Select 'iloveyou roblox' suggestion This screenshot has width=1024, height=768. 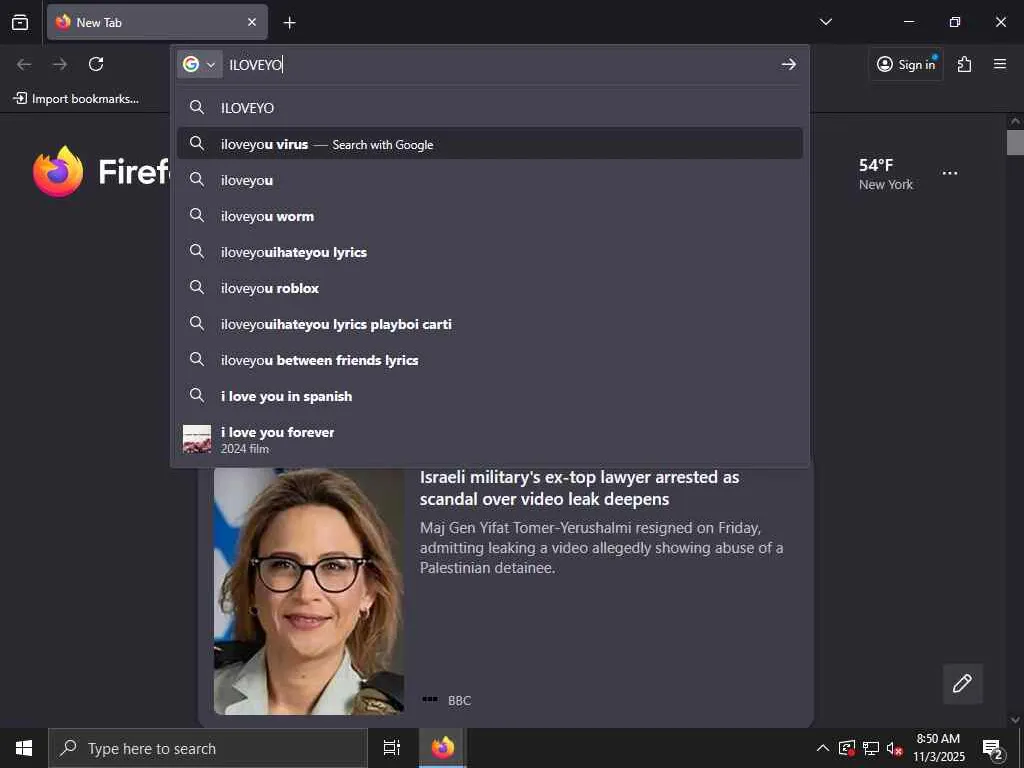[x=490, y=287]
